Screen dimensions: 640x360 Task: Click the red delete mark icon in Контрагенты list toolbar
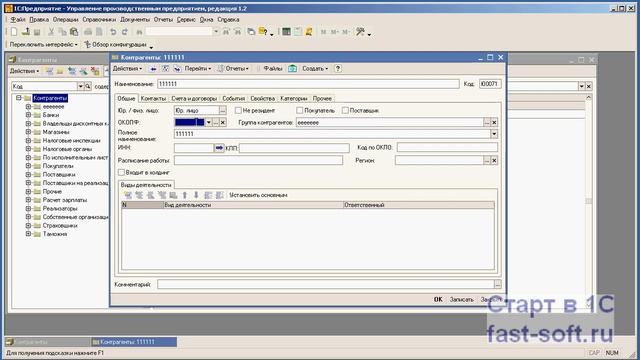95,71
